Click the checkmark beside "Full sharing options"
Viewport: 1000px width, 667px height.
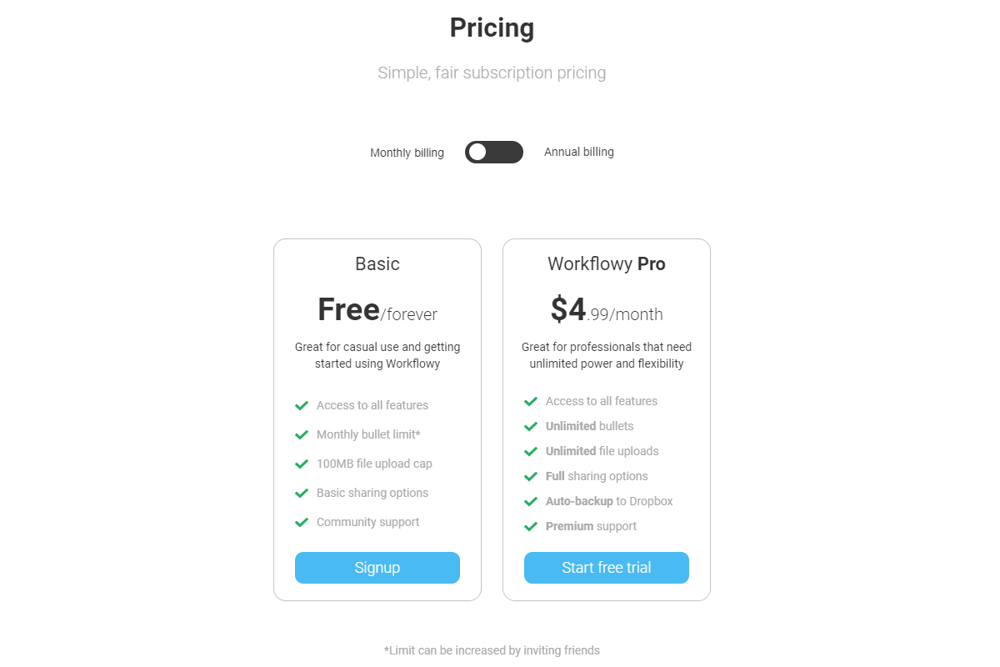[x=530, y=476]
